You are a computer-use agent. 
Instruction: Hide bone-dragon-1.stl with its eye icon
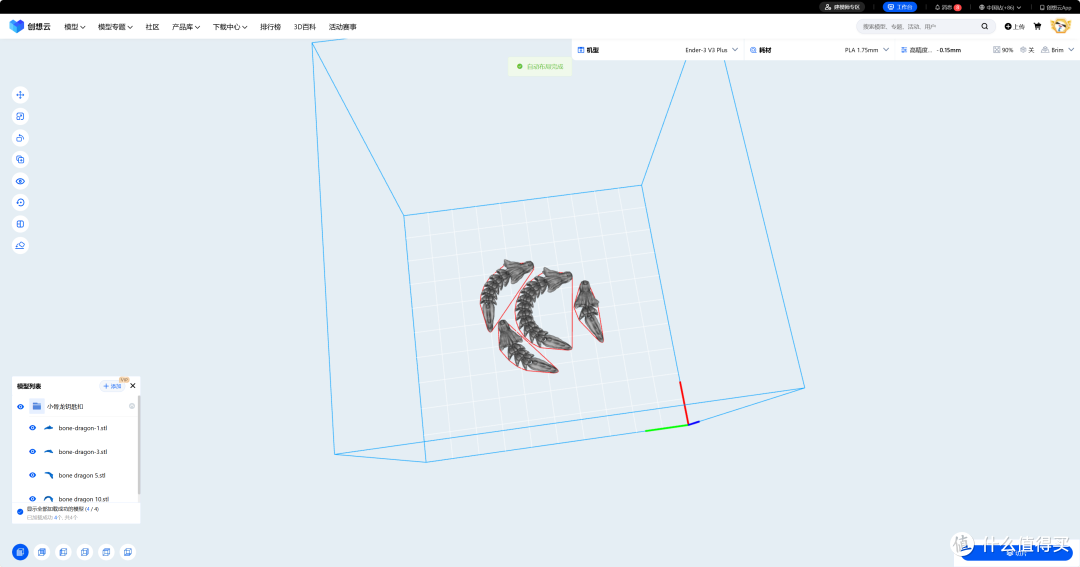coord(32,428)
